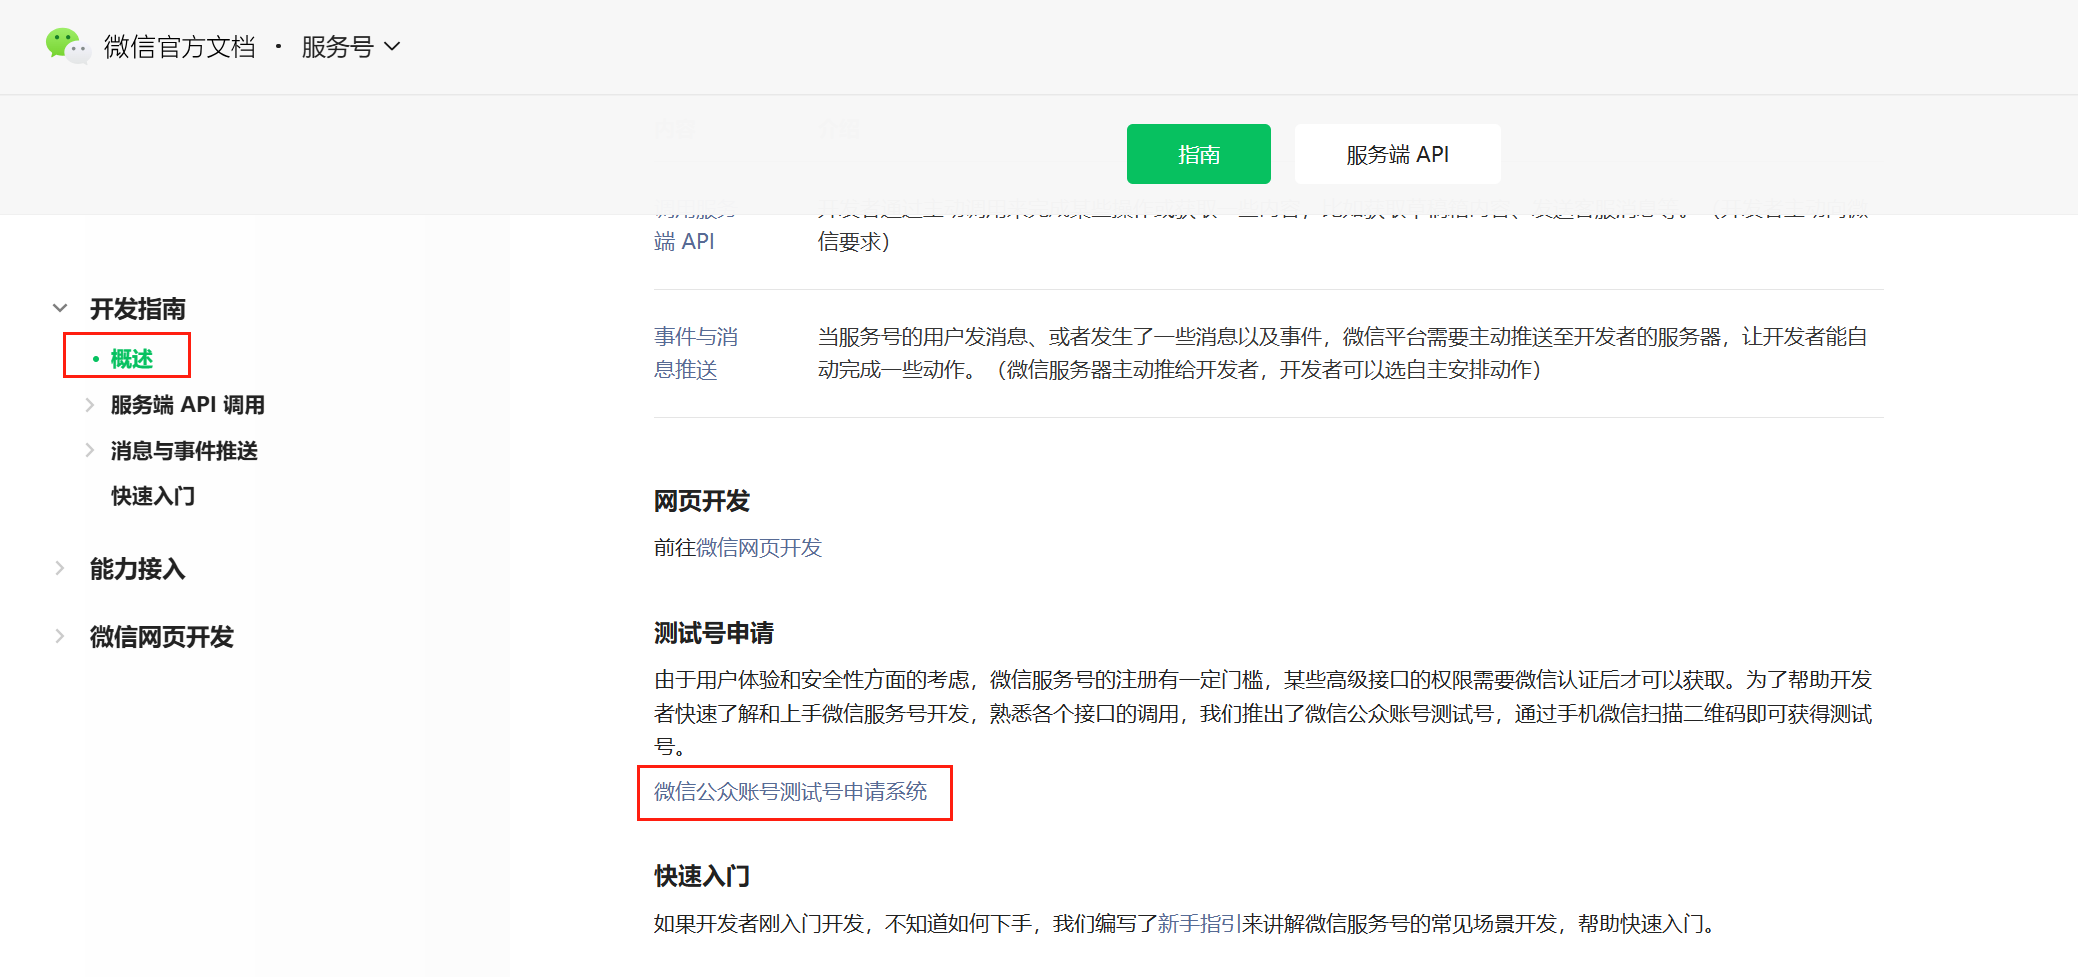Image resolution: width=2078 pixels, height=977 pixels.
Task: Switch to the 指南 tab
Action: (1198, 154)
